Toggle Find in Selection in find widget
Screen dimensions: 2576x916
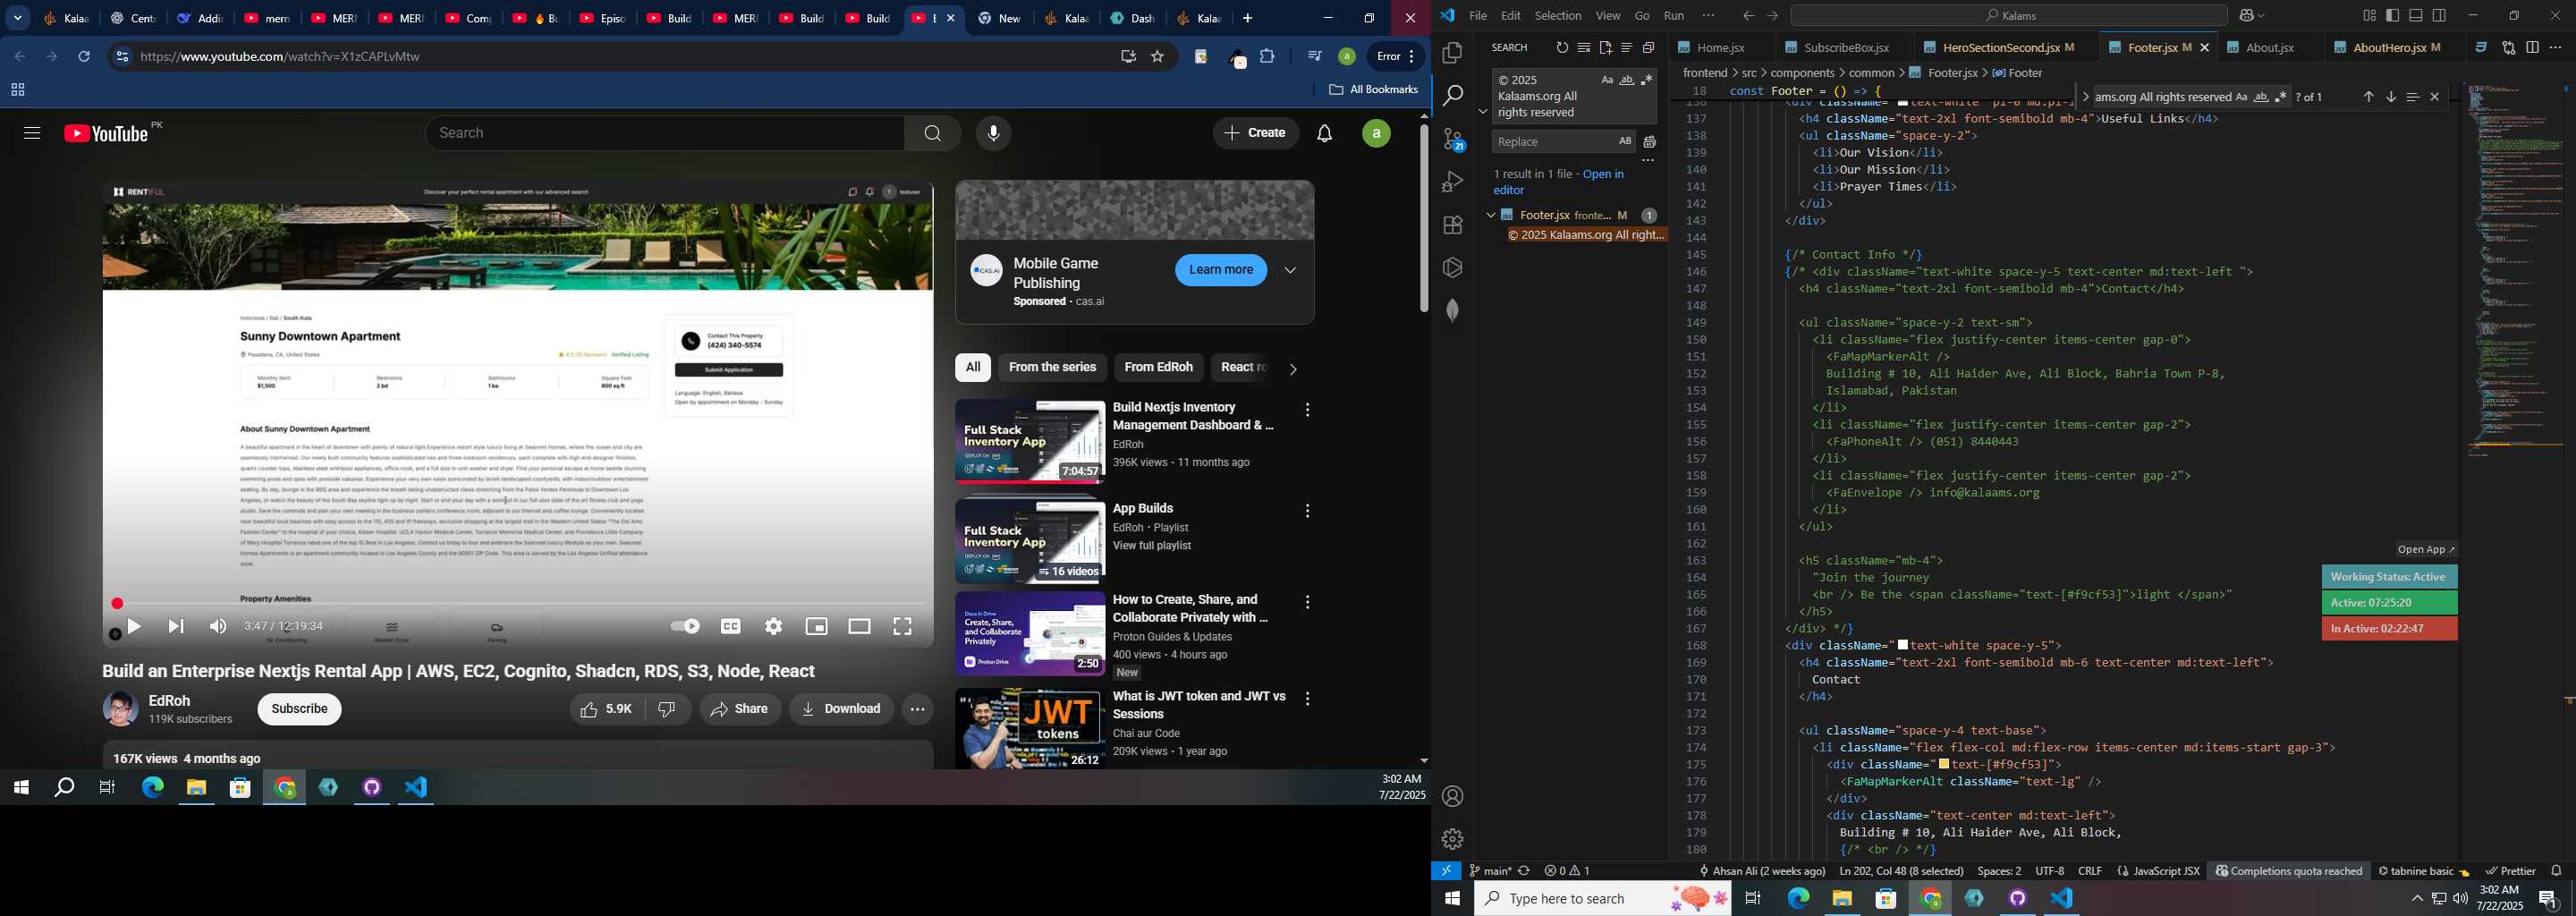pyautogui.click(x=2413, y=97)
